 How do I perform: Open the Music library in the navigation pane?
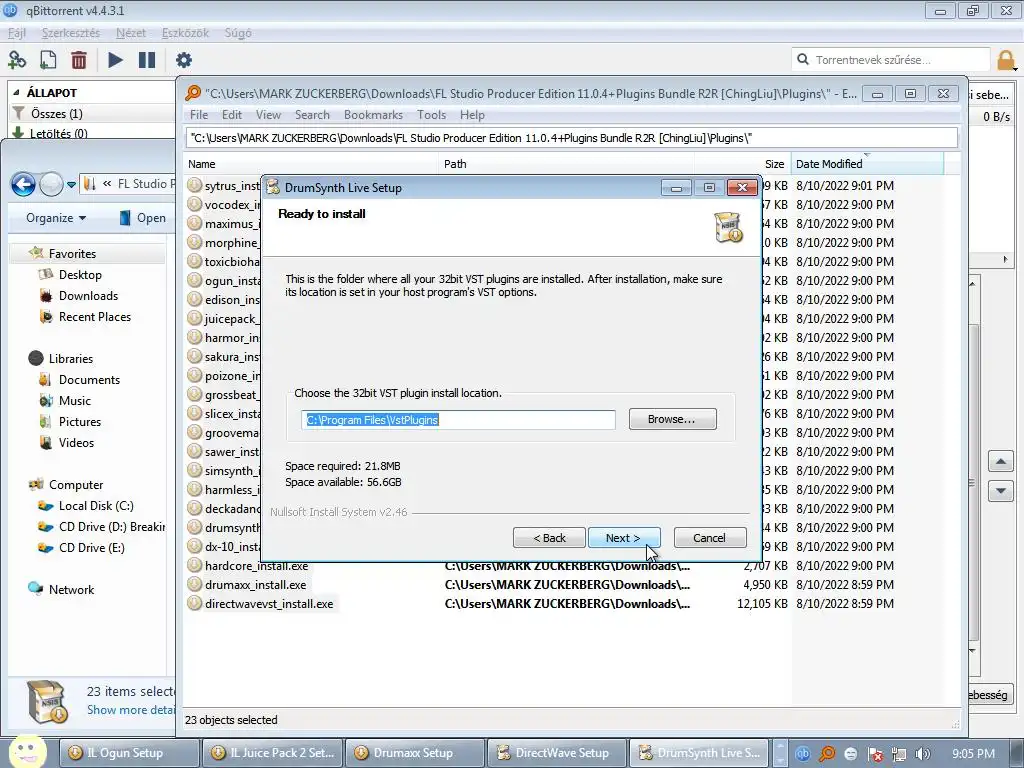click(x=74, y=400)
